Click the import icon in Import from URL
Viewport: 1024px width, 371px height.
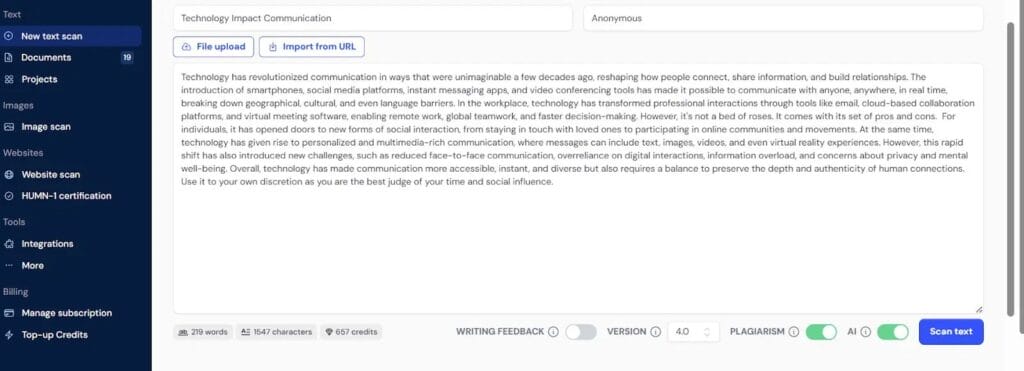tap(273, 46)
